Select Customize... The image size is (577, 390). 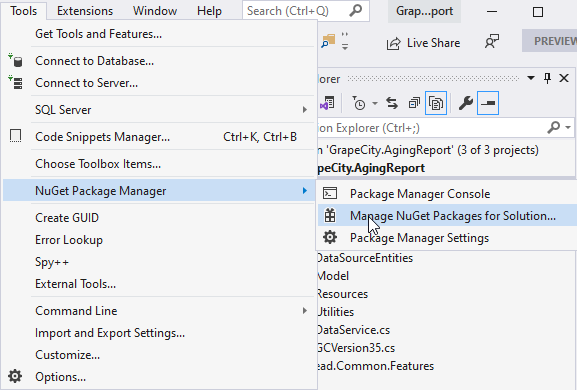(159, 355)
